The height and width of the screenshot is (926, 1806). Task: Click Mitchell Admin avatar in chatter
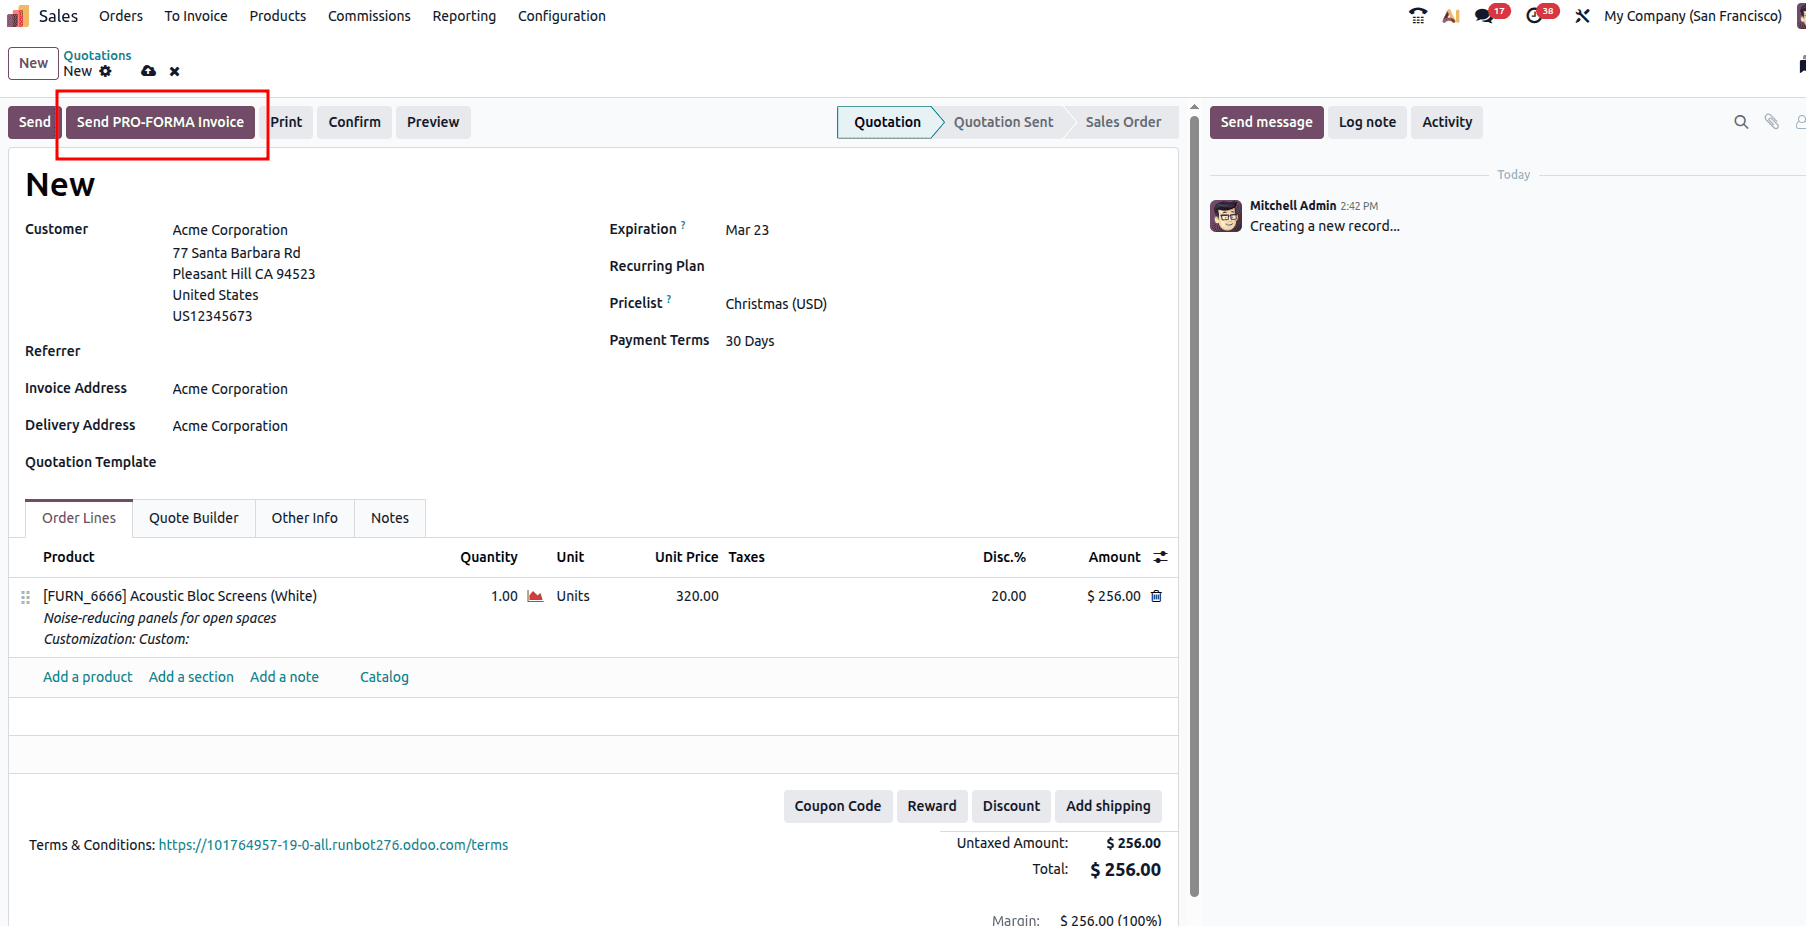click(1226, 216)
